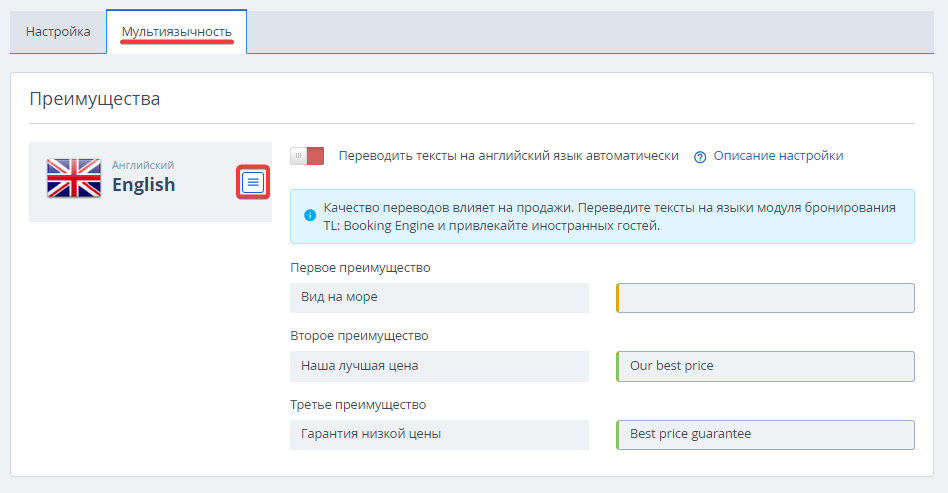
Task: Click the UK flag icon
Action: pyautogui.click(x=74, y=178)
